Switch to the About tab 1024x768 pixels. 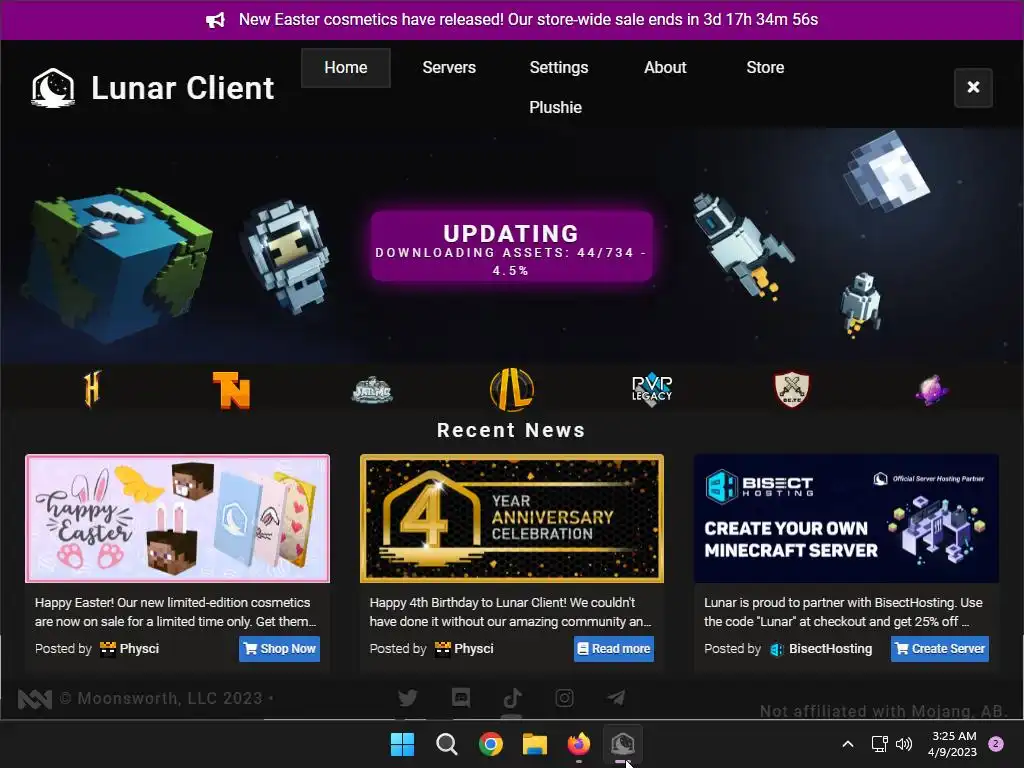pyautogui.click(x=665, y=68)
